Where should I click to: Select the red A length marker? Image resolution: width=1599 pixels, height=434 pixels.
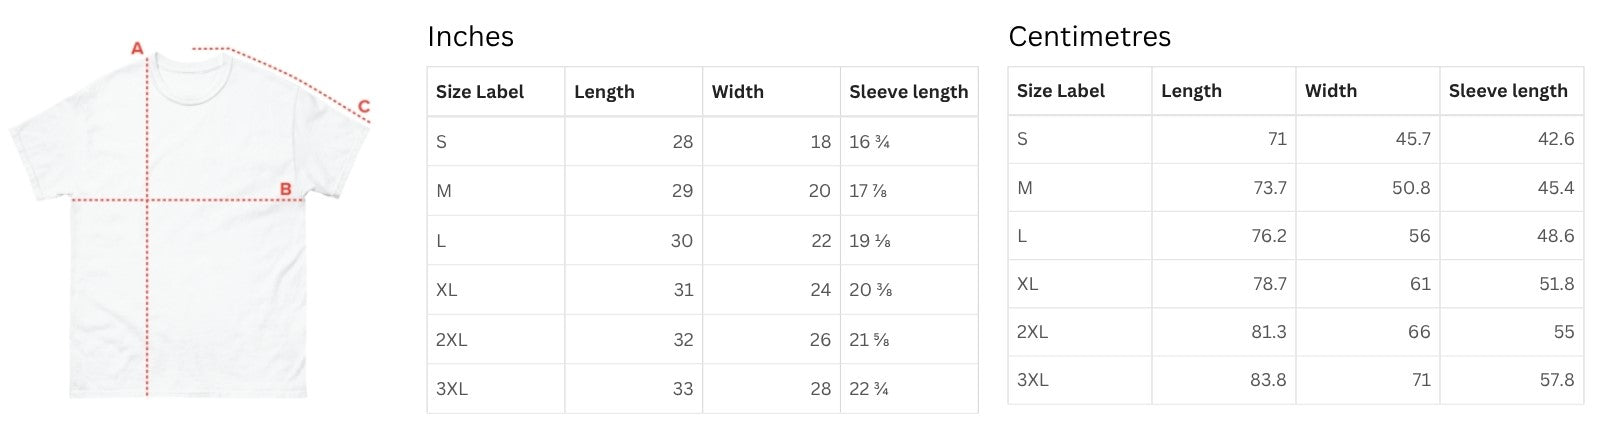(138, 48)
